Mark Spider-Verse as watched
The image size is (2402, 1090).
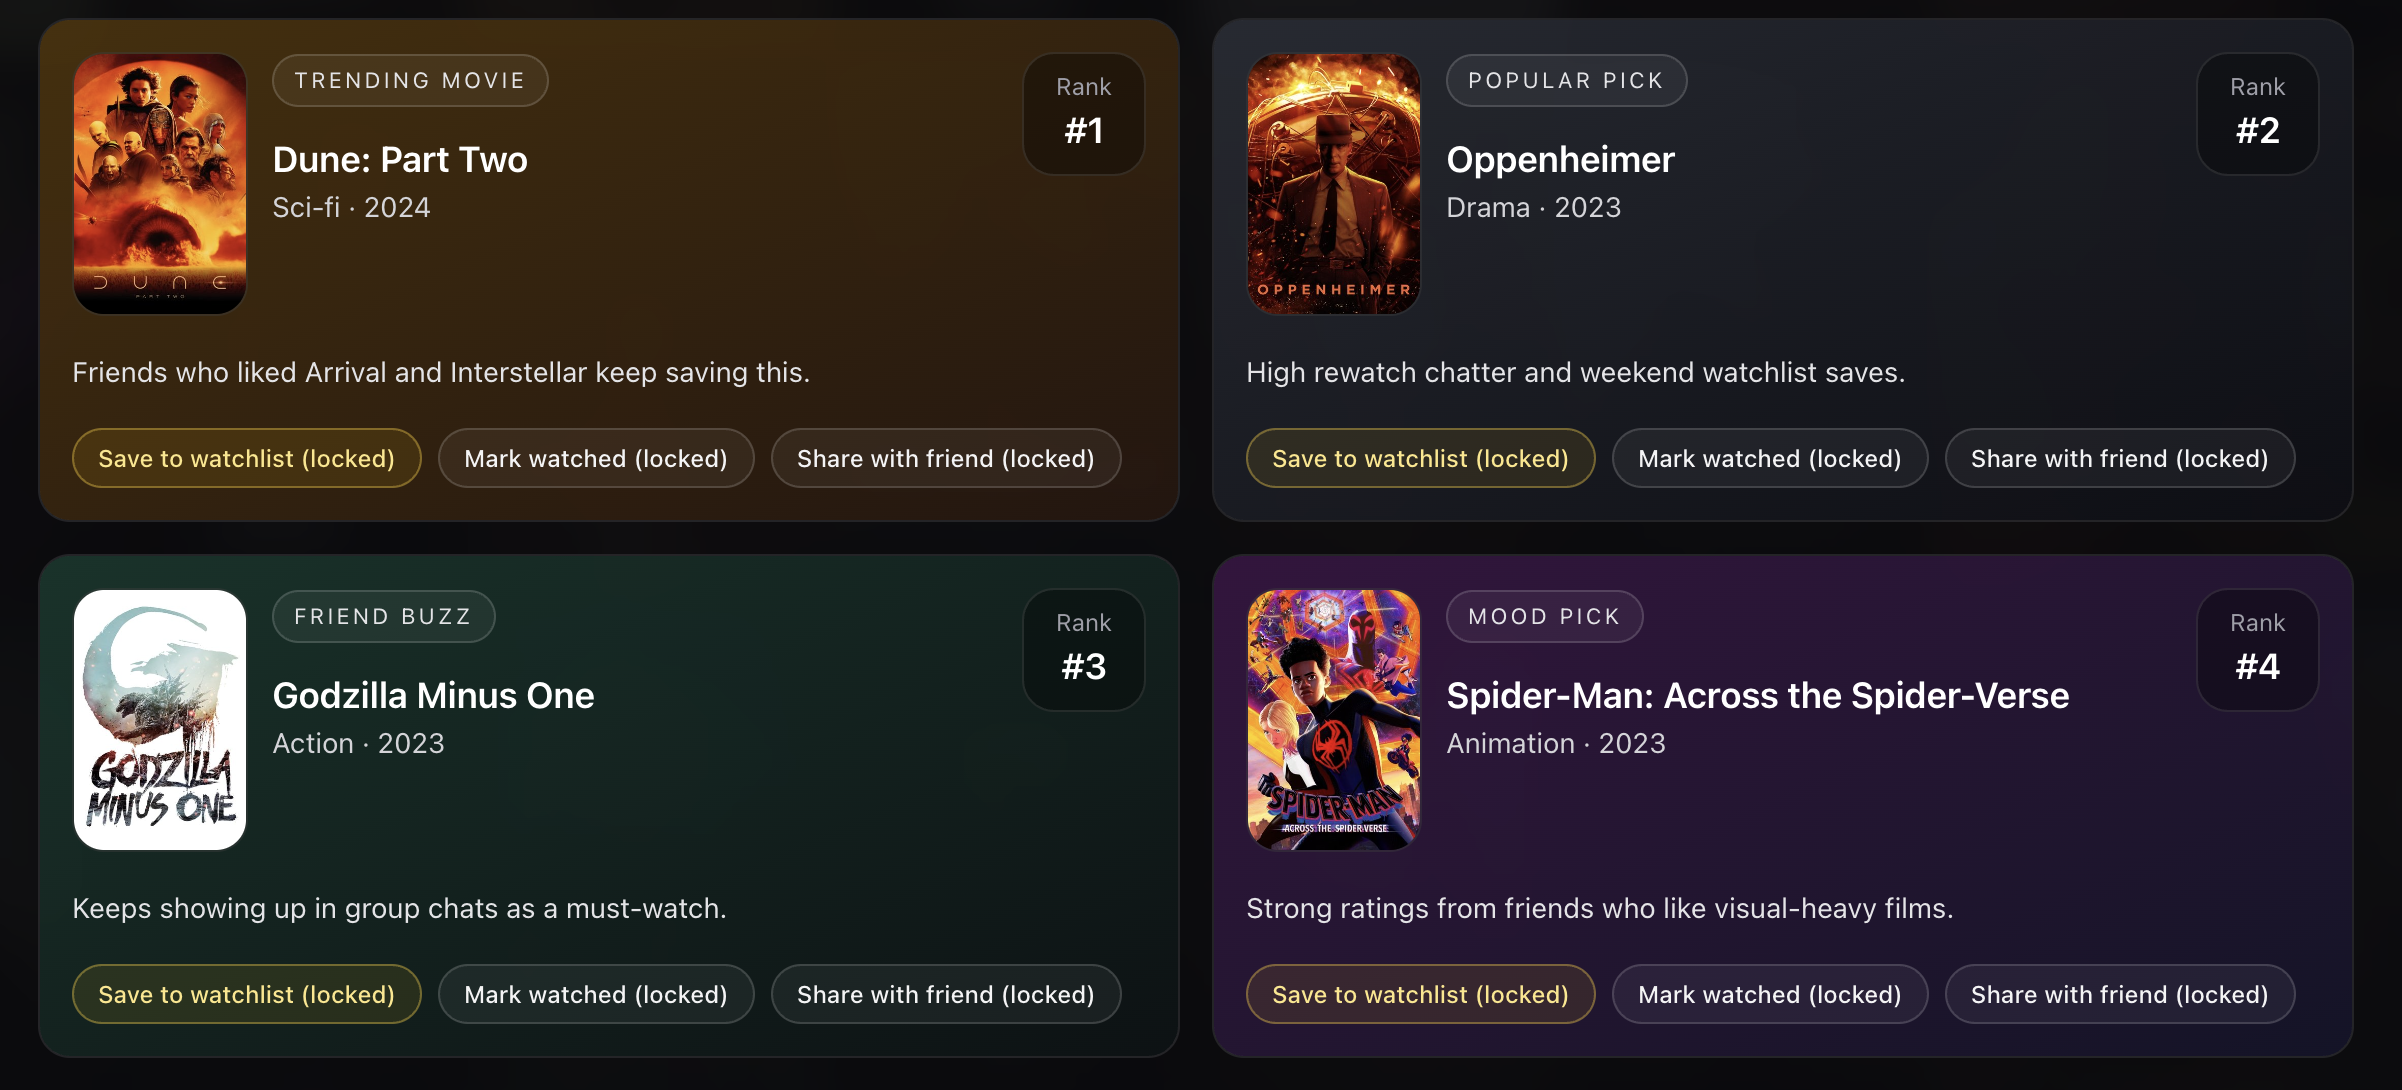point(1768,994)
